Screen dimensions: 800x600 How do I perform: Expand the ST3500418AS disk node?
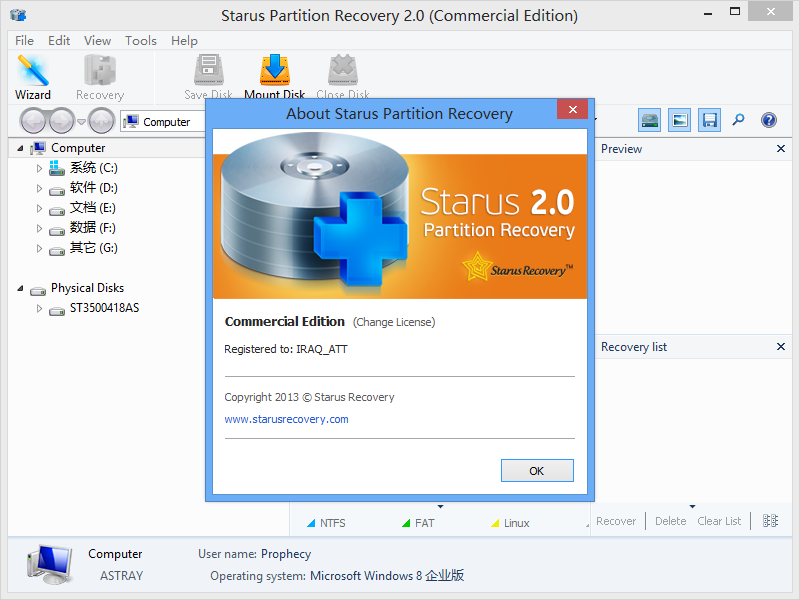[39, 308]
